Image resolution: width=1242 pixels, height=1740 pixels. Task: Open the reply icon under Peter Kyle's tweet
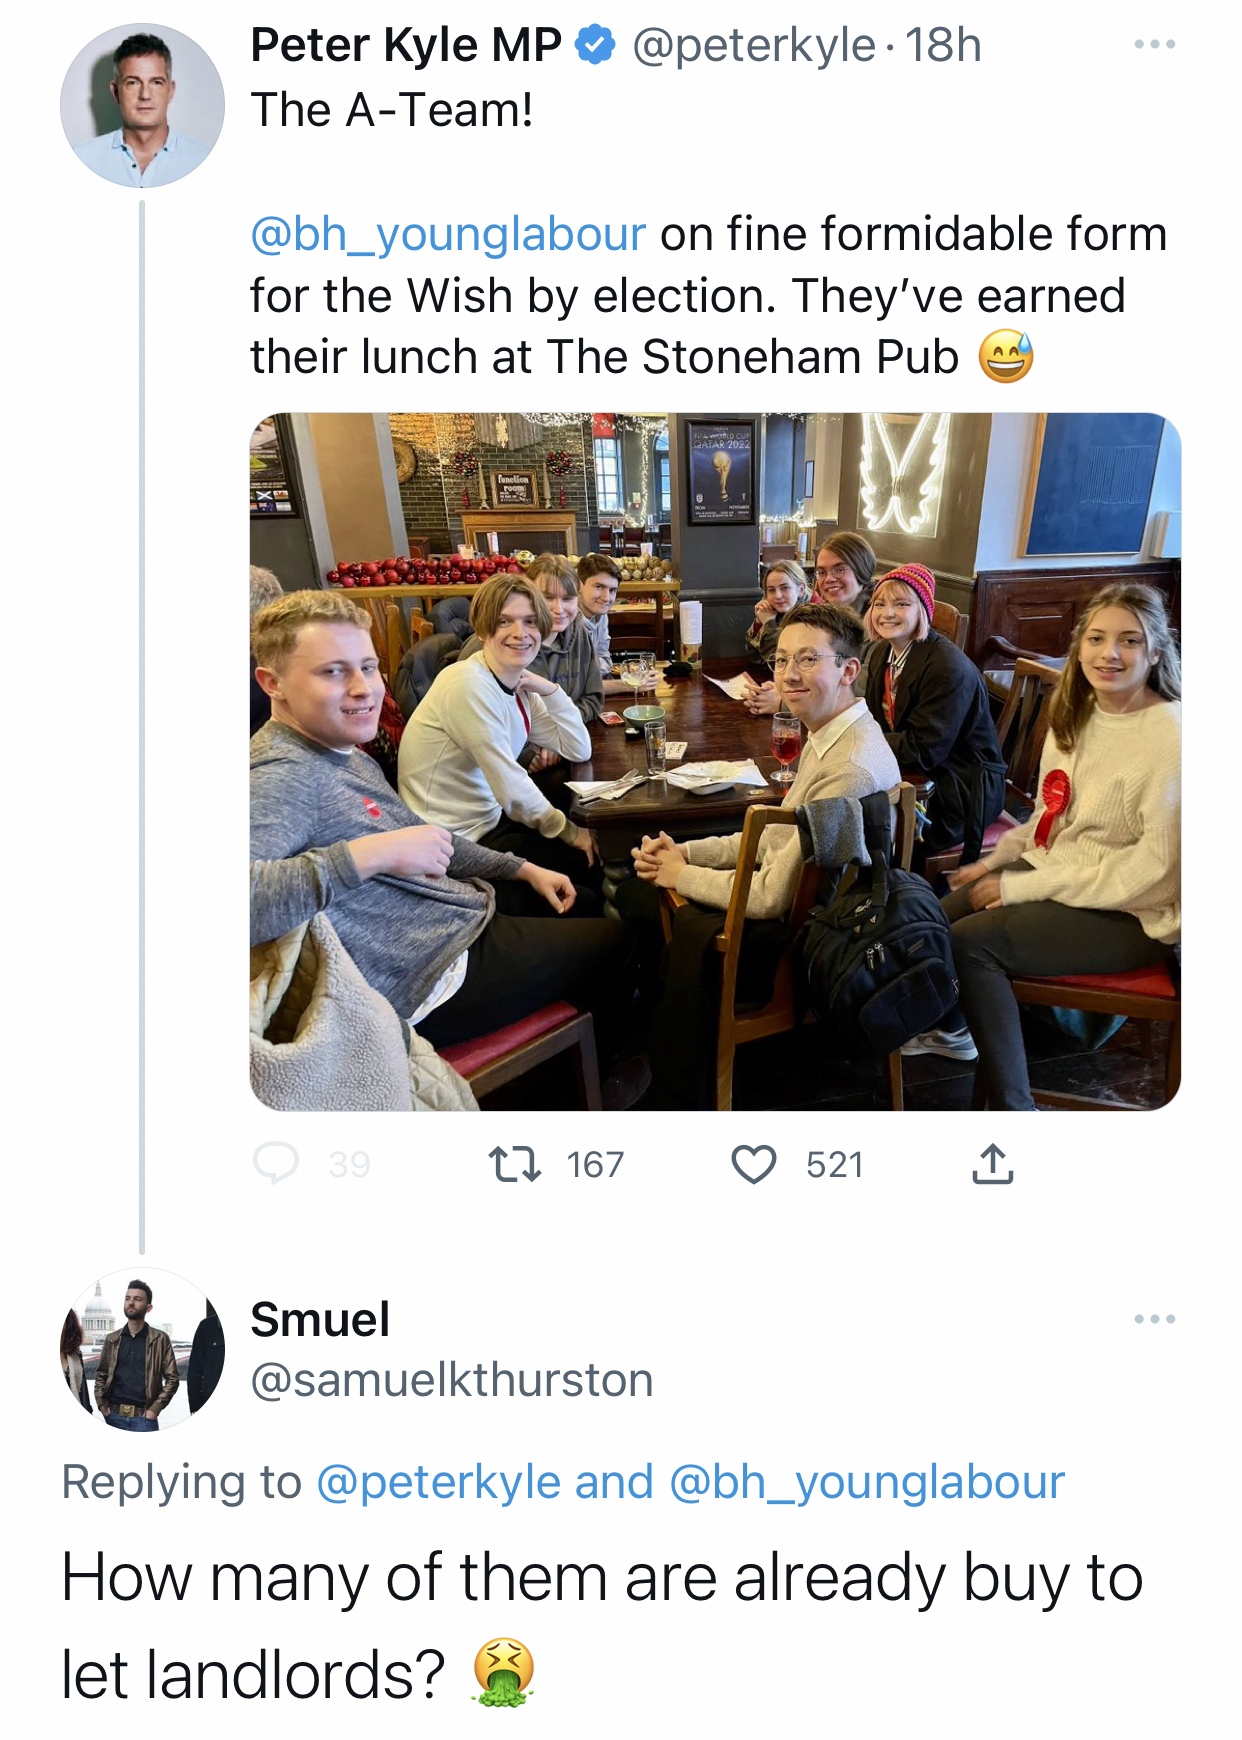(x=276, y=1164)
